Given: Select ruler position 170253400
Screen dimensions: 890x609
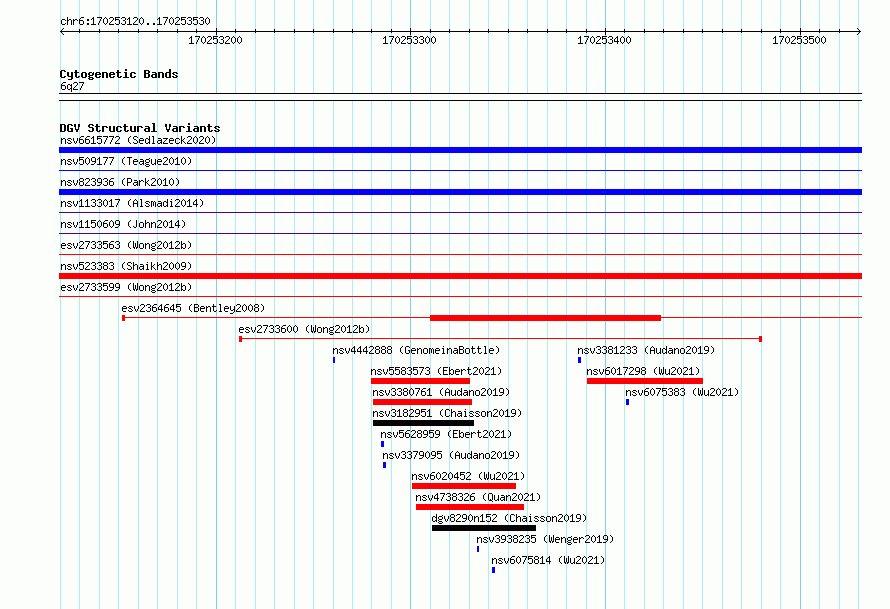Looking at the screenshot, I should pyautogui.click(x=604, y=40).
